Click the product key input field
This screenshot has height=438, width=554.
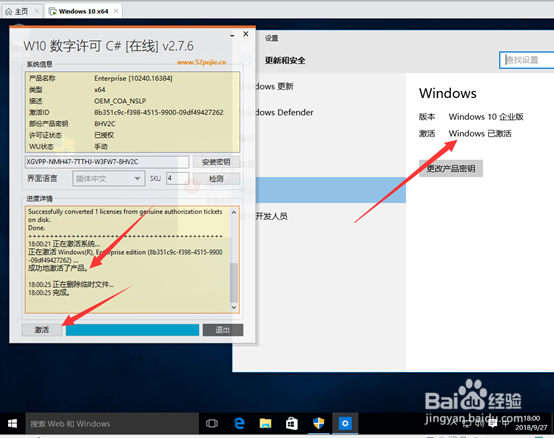click(x=107, y=162)
